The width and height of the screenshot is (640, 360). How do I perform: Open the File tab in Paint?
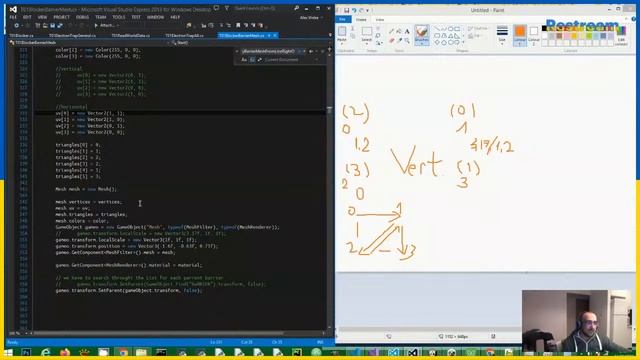[343, 20]
